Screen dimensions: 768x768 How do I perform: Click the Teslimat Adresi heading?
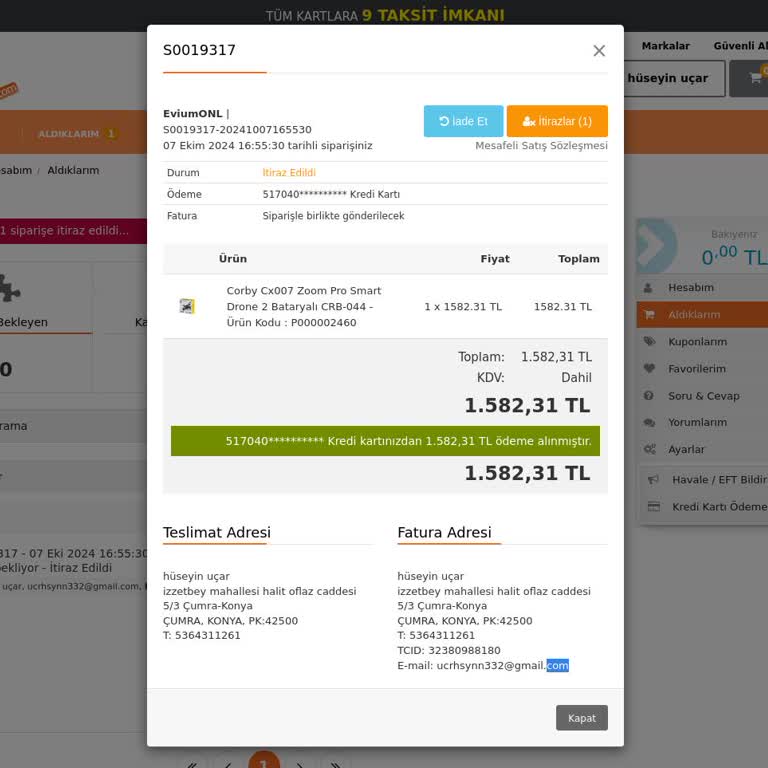(x=216, y=532)
